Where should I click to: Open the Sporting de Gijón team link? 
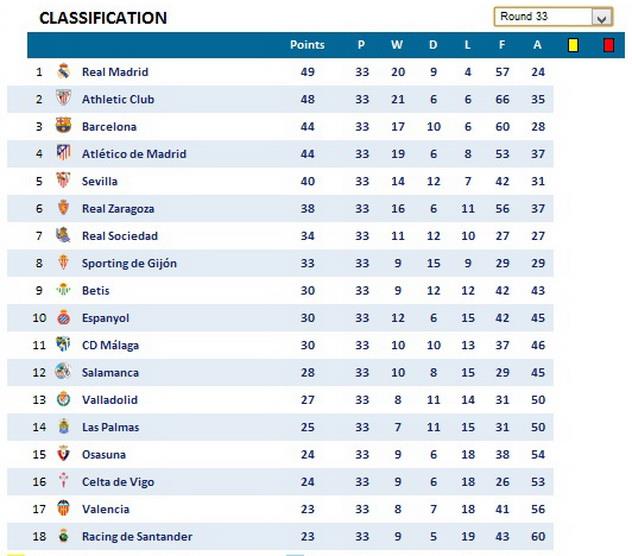coord(129,263)
